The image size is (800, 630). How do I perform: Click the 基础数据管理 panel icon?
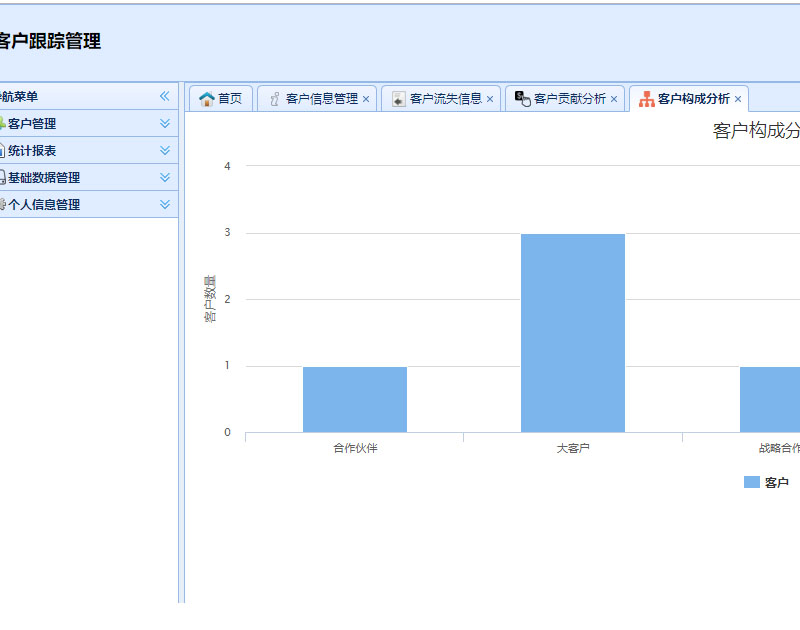click(x=3, y=178)
